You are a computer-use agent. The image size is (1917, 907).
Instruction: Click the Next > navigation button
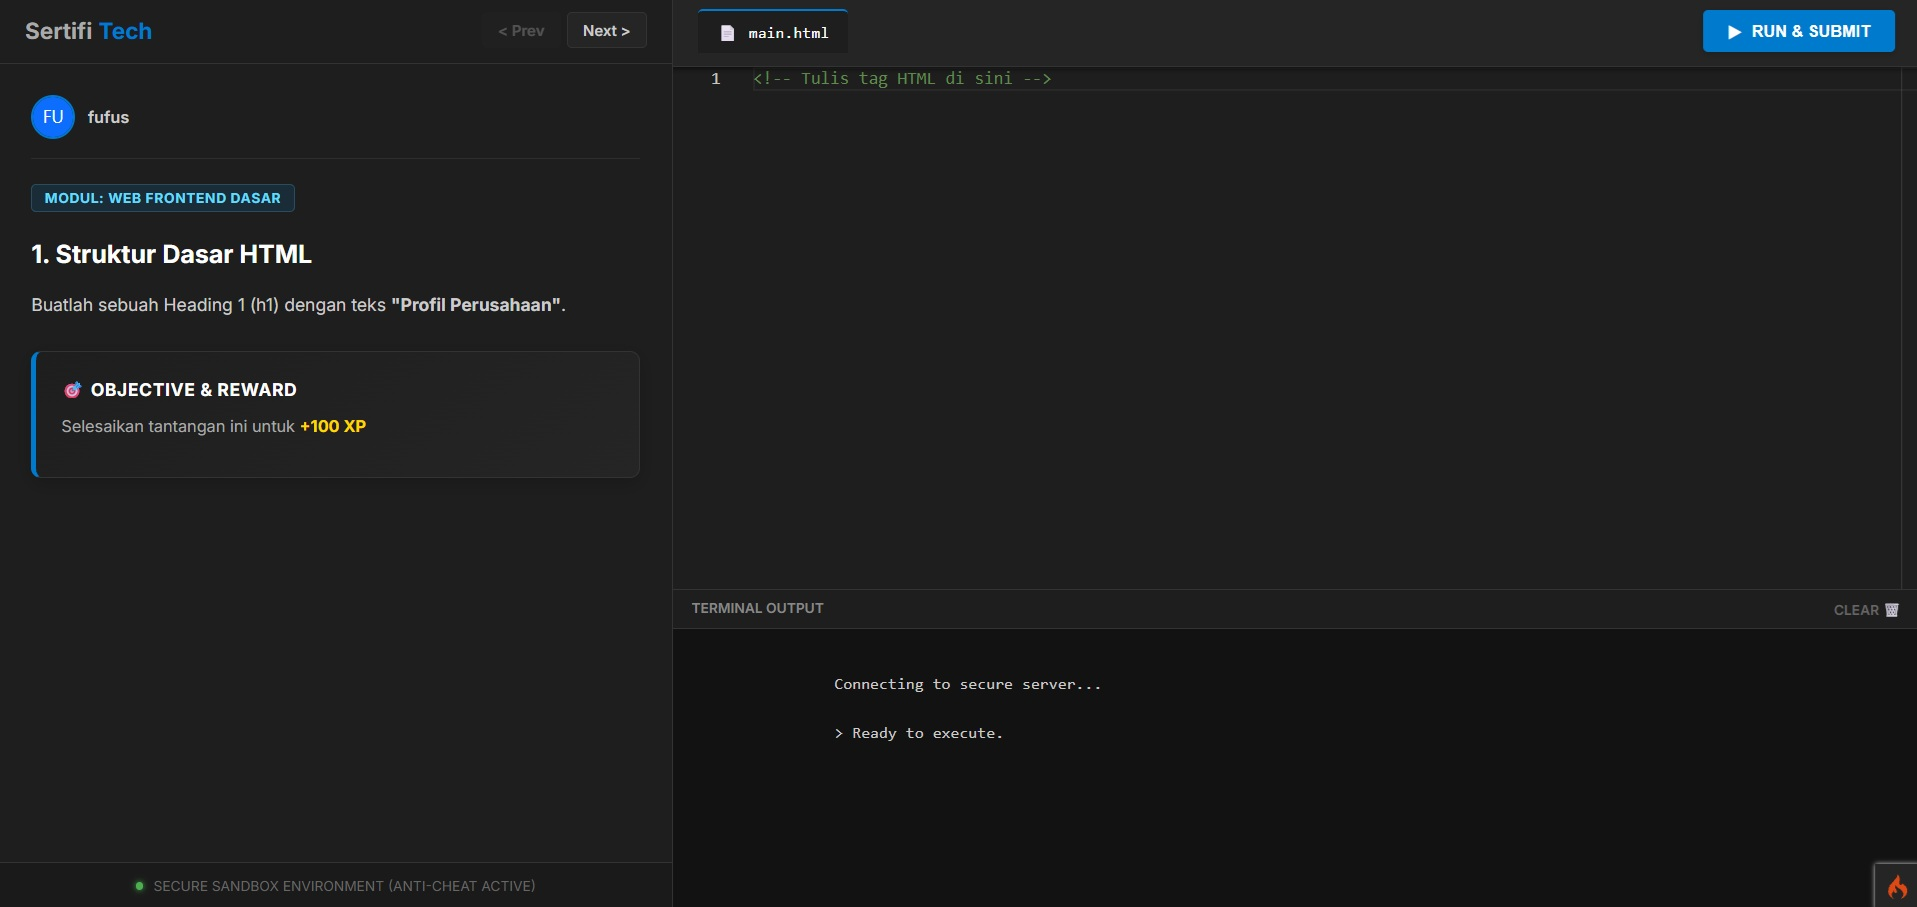point(605,30)
